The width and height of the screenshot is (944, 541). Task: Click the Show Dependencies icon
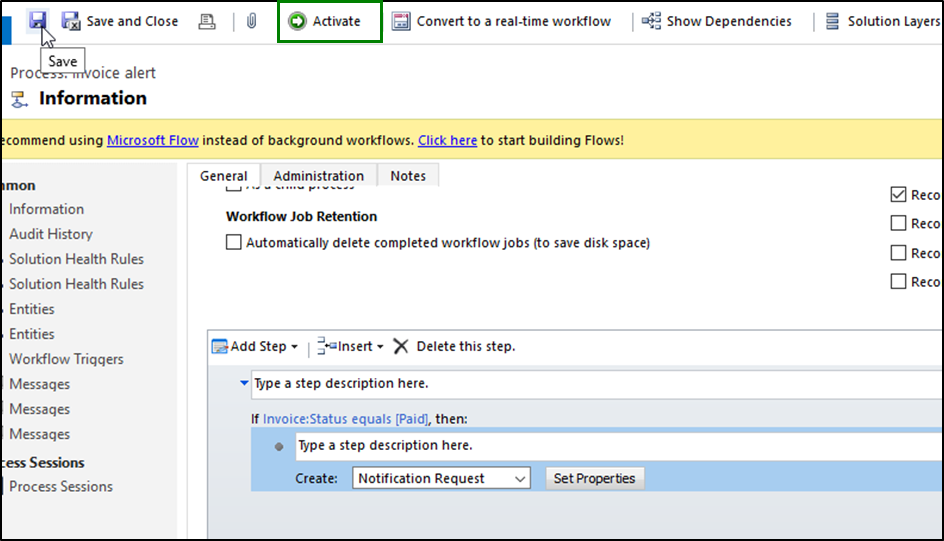point(651,21)
